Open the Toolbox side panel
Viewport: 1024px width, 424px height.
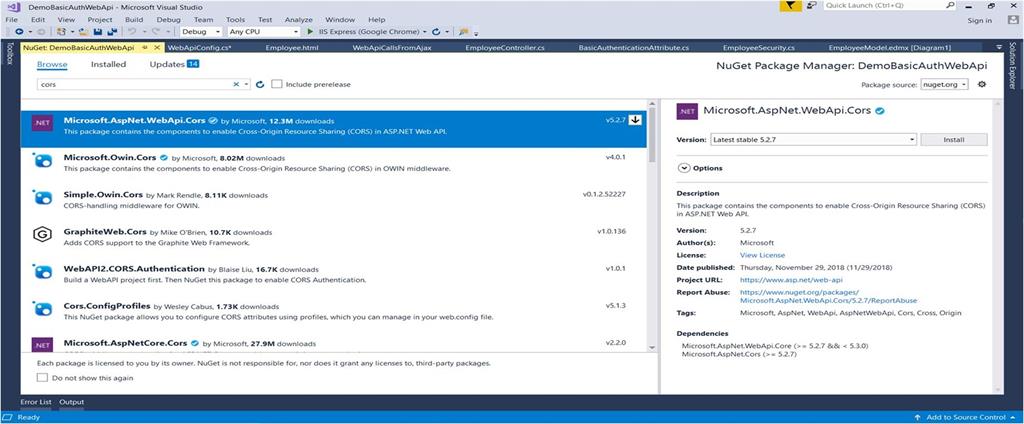[9, 54]
